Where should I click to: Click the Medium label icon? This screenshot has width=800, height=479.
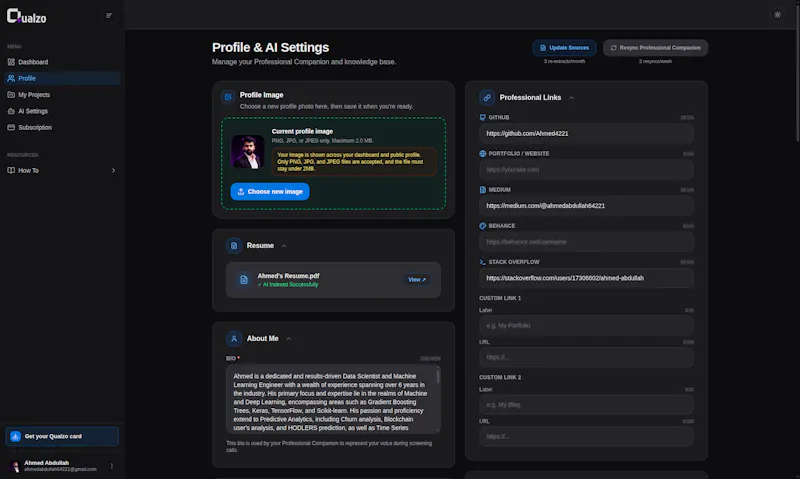483,190
